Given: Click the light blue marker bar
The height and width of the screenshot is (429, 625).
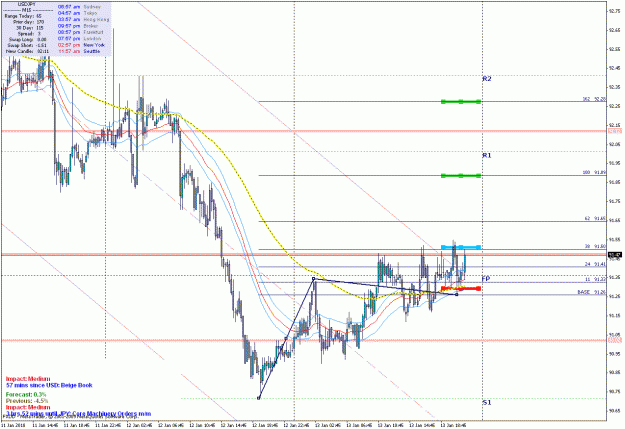Looking at the screenshot, I should coord(461,247).
